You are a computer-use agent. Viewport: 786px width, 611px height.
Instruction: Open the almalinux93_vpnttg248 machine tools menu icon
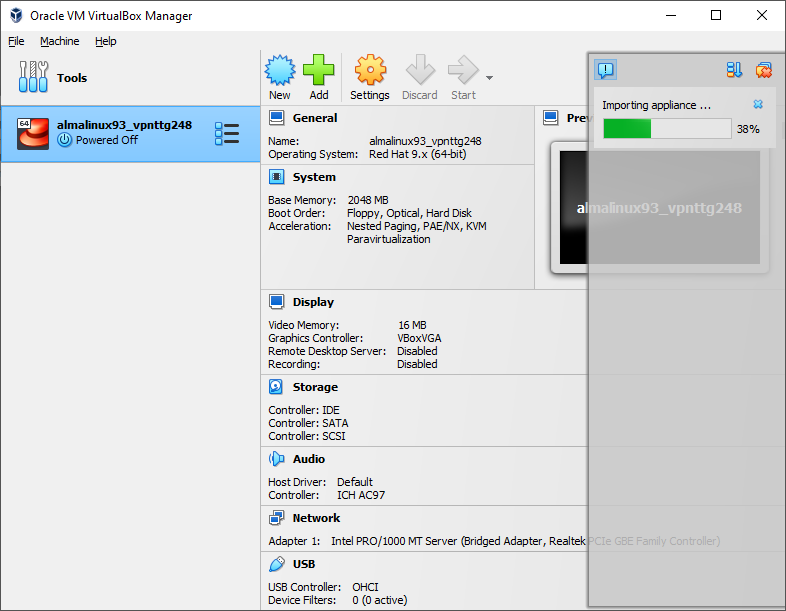click(x=227, y=134)
